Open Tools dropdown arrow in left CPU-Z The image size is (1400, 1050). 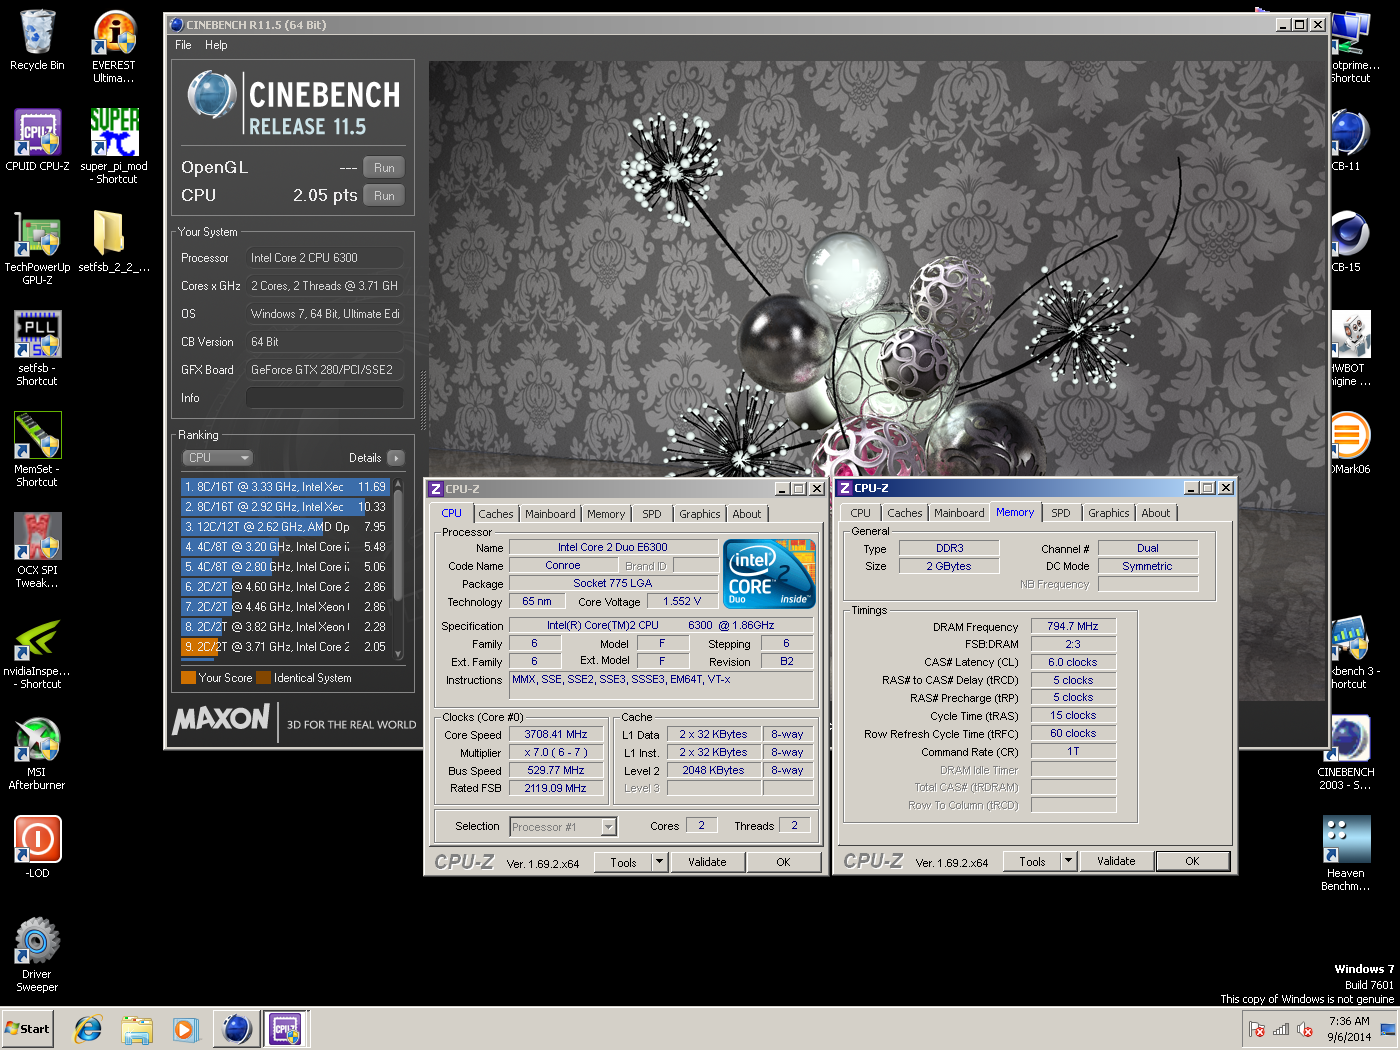pos(659,862)
